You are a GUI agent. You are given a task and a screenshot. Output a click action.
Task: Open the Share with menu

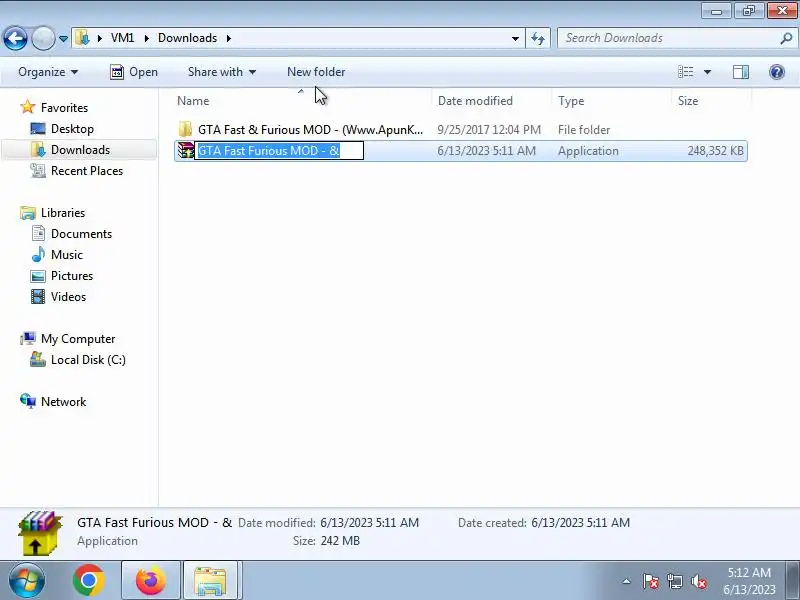[221, 72]
